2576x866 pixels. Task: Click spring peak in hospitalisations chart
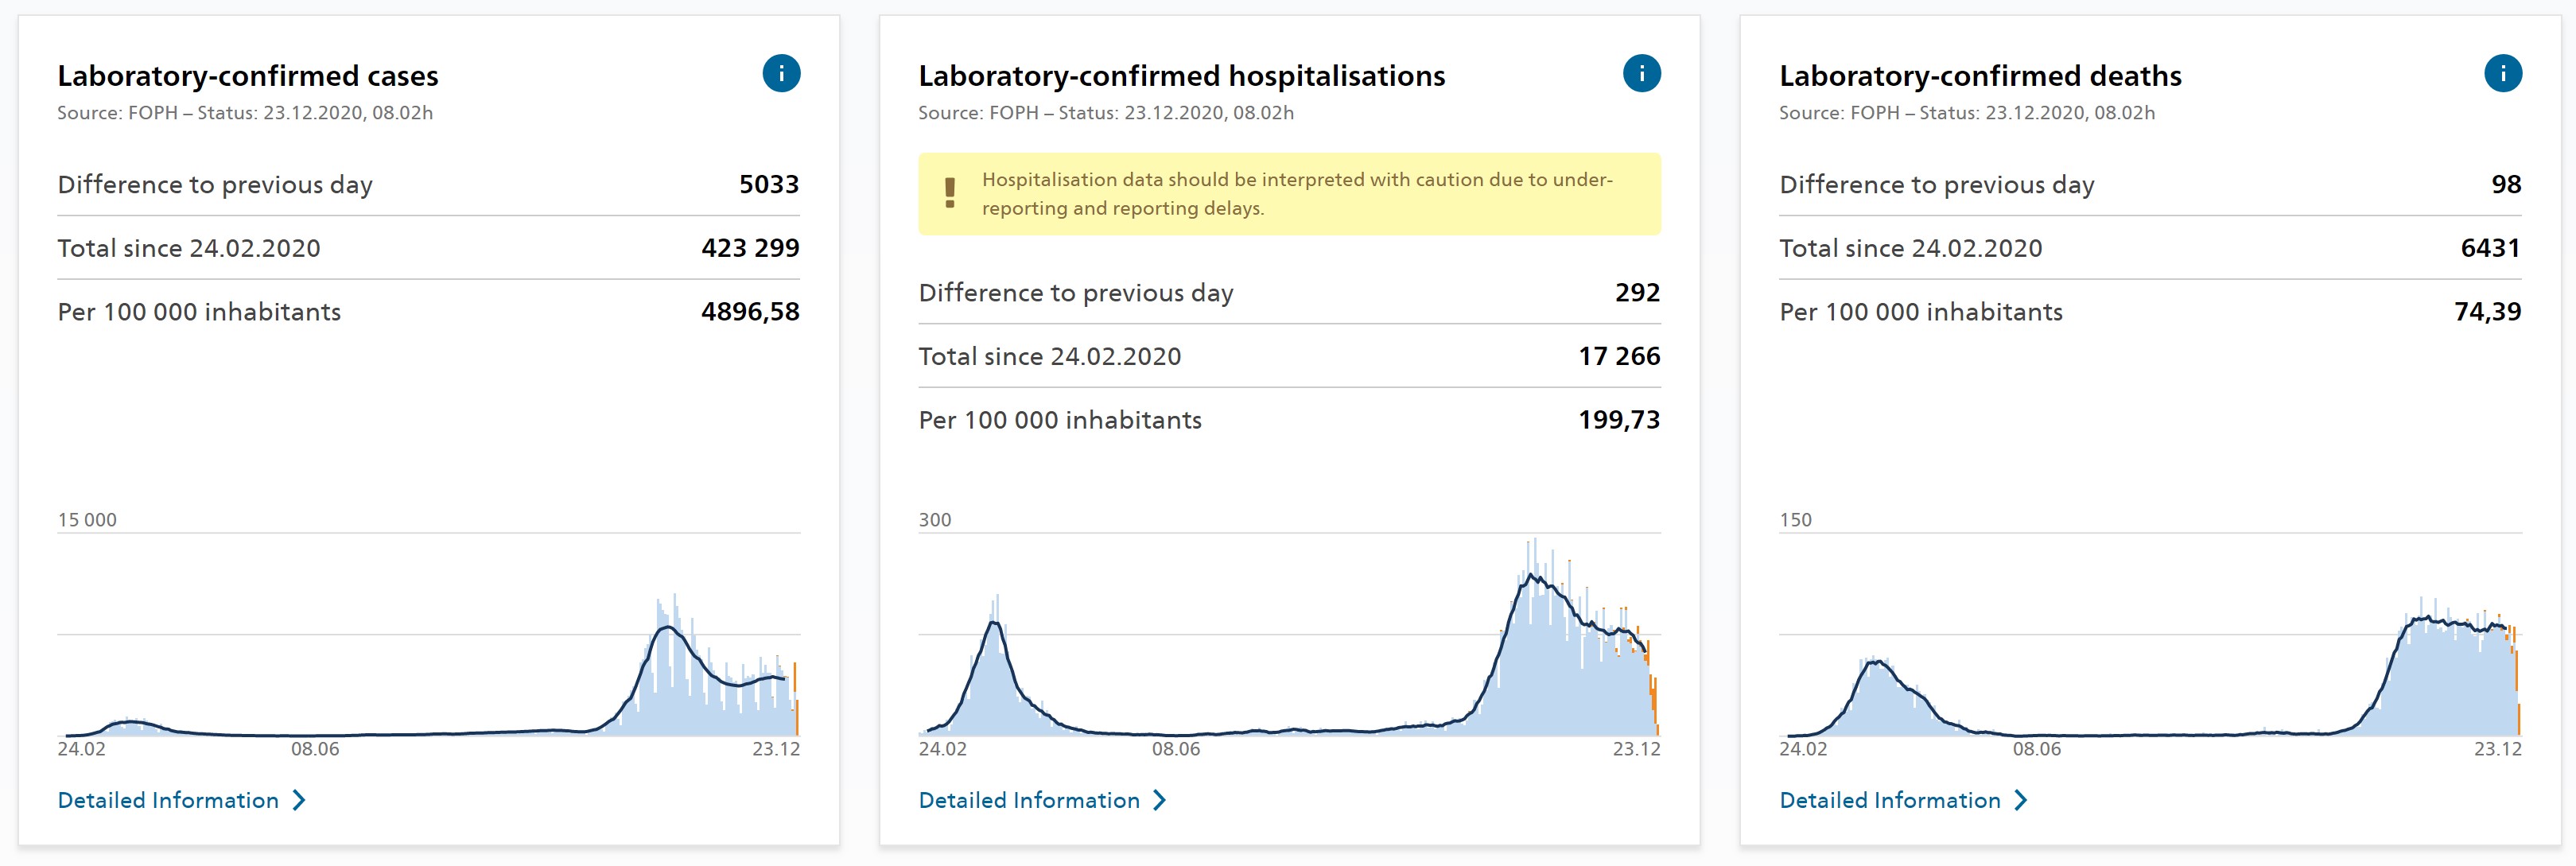pyautogui.click(x=994, y=625)
